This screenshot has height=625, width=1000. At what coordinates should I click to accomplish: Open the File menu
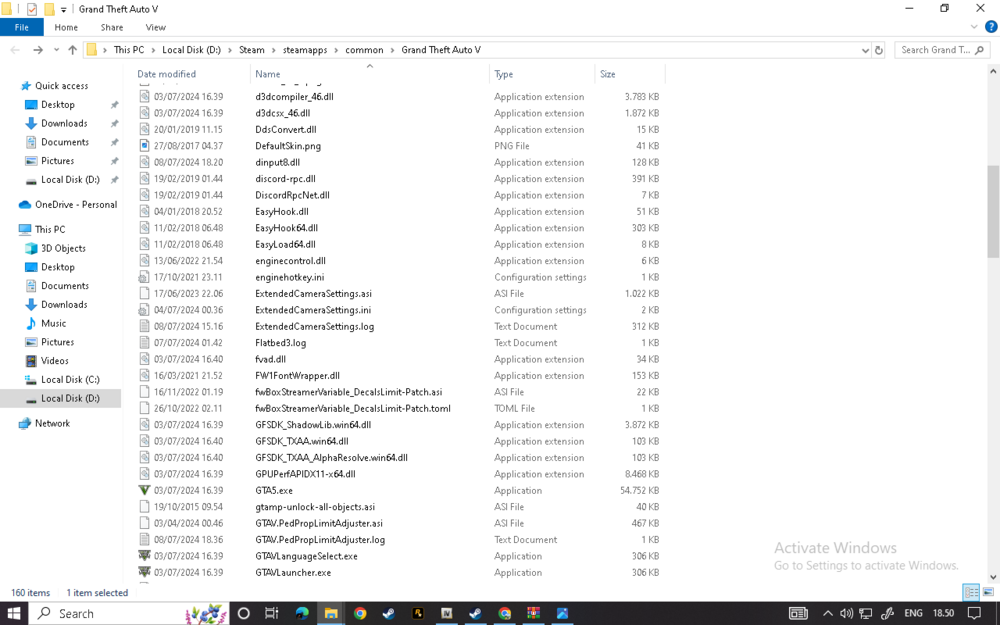[21, 27]
